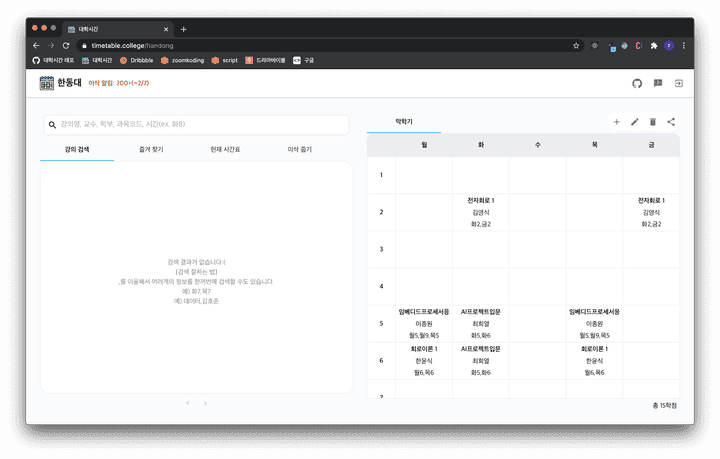Open a new browser tab with the plus button
Screen dimensions: 720x459
pyautogui.click(x=183, y=29)
